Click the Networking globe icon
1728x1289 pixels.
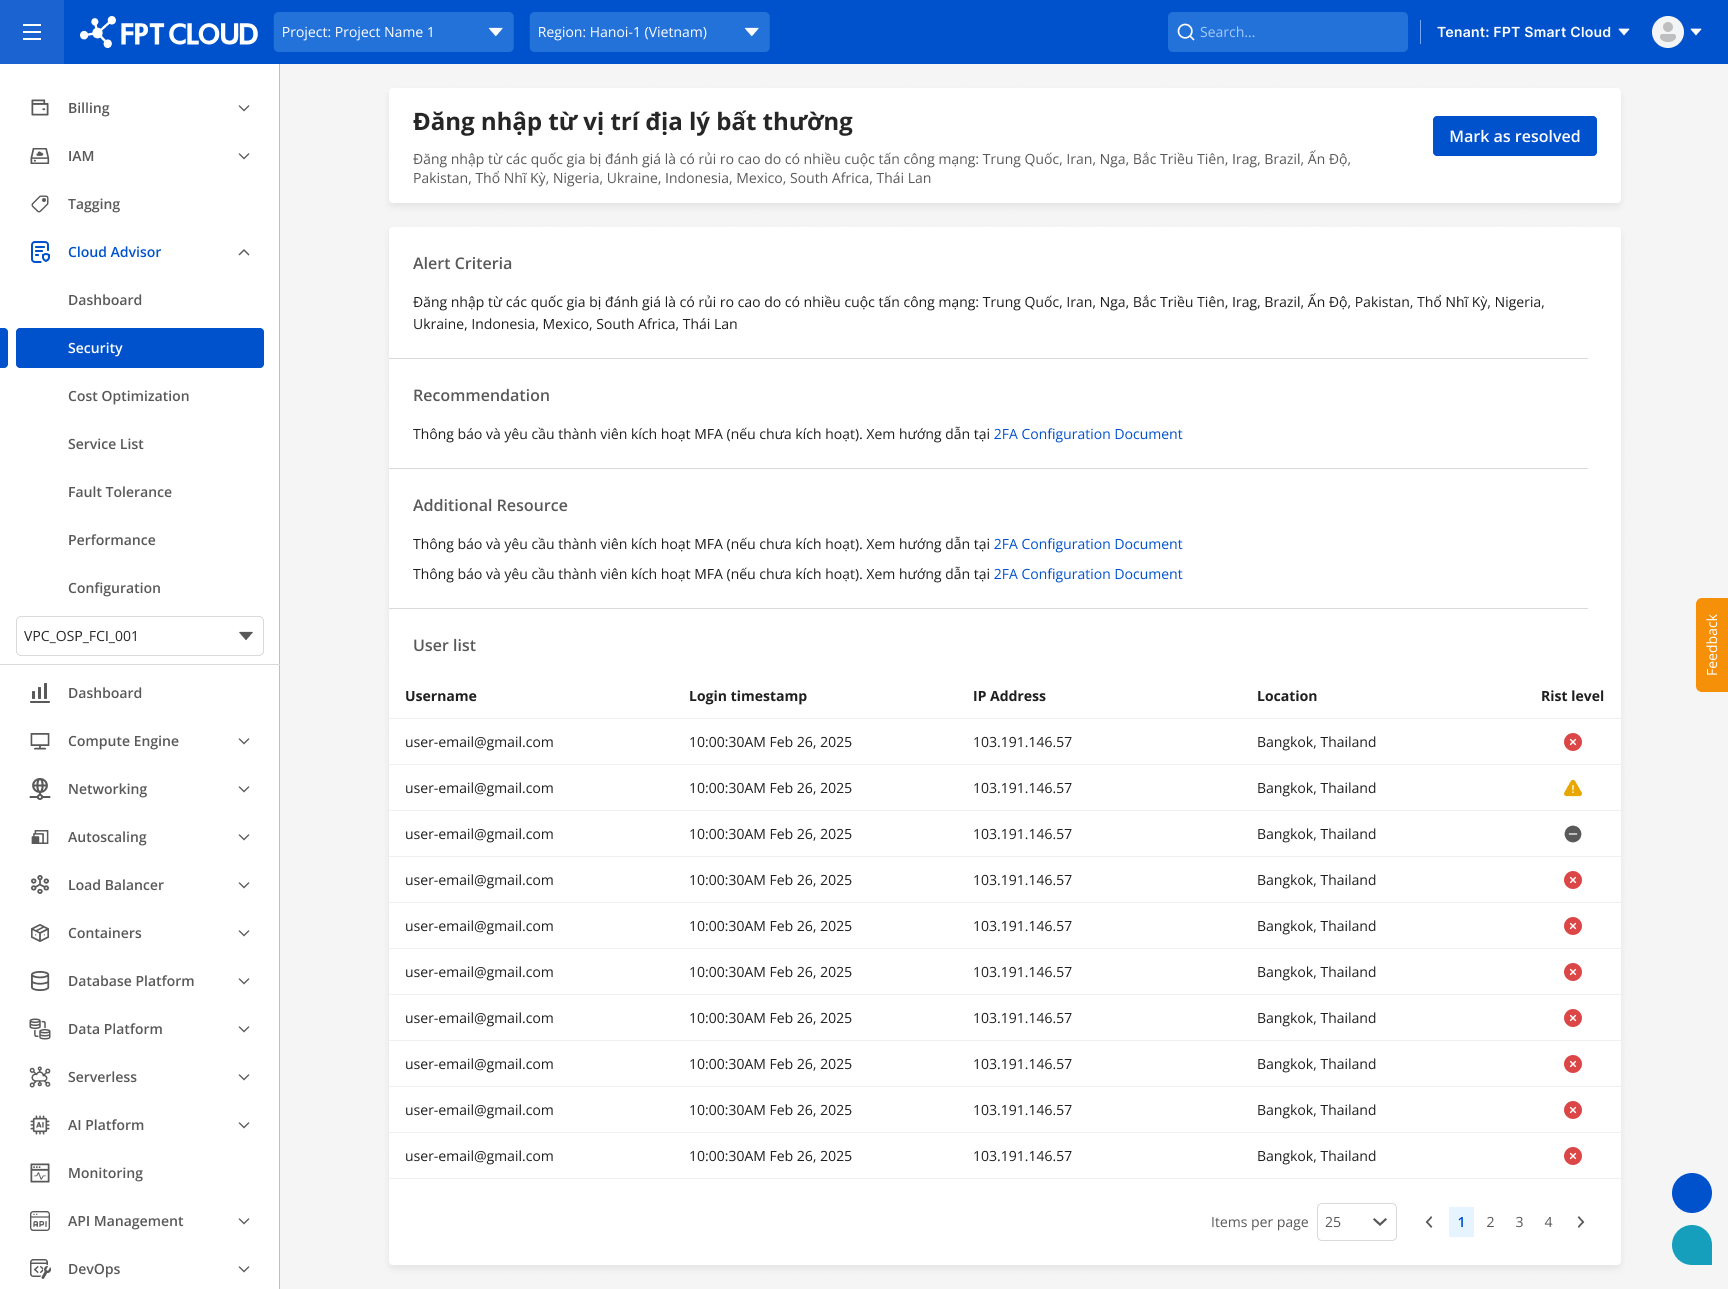40,789
